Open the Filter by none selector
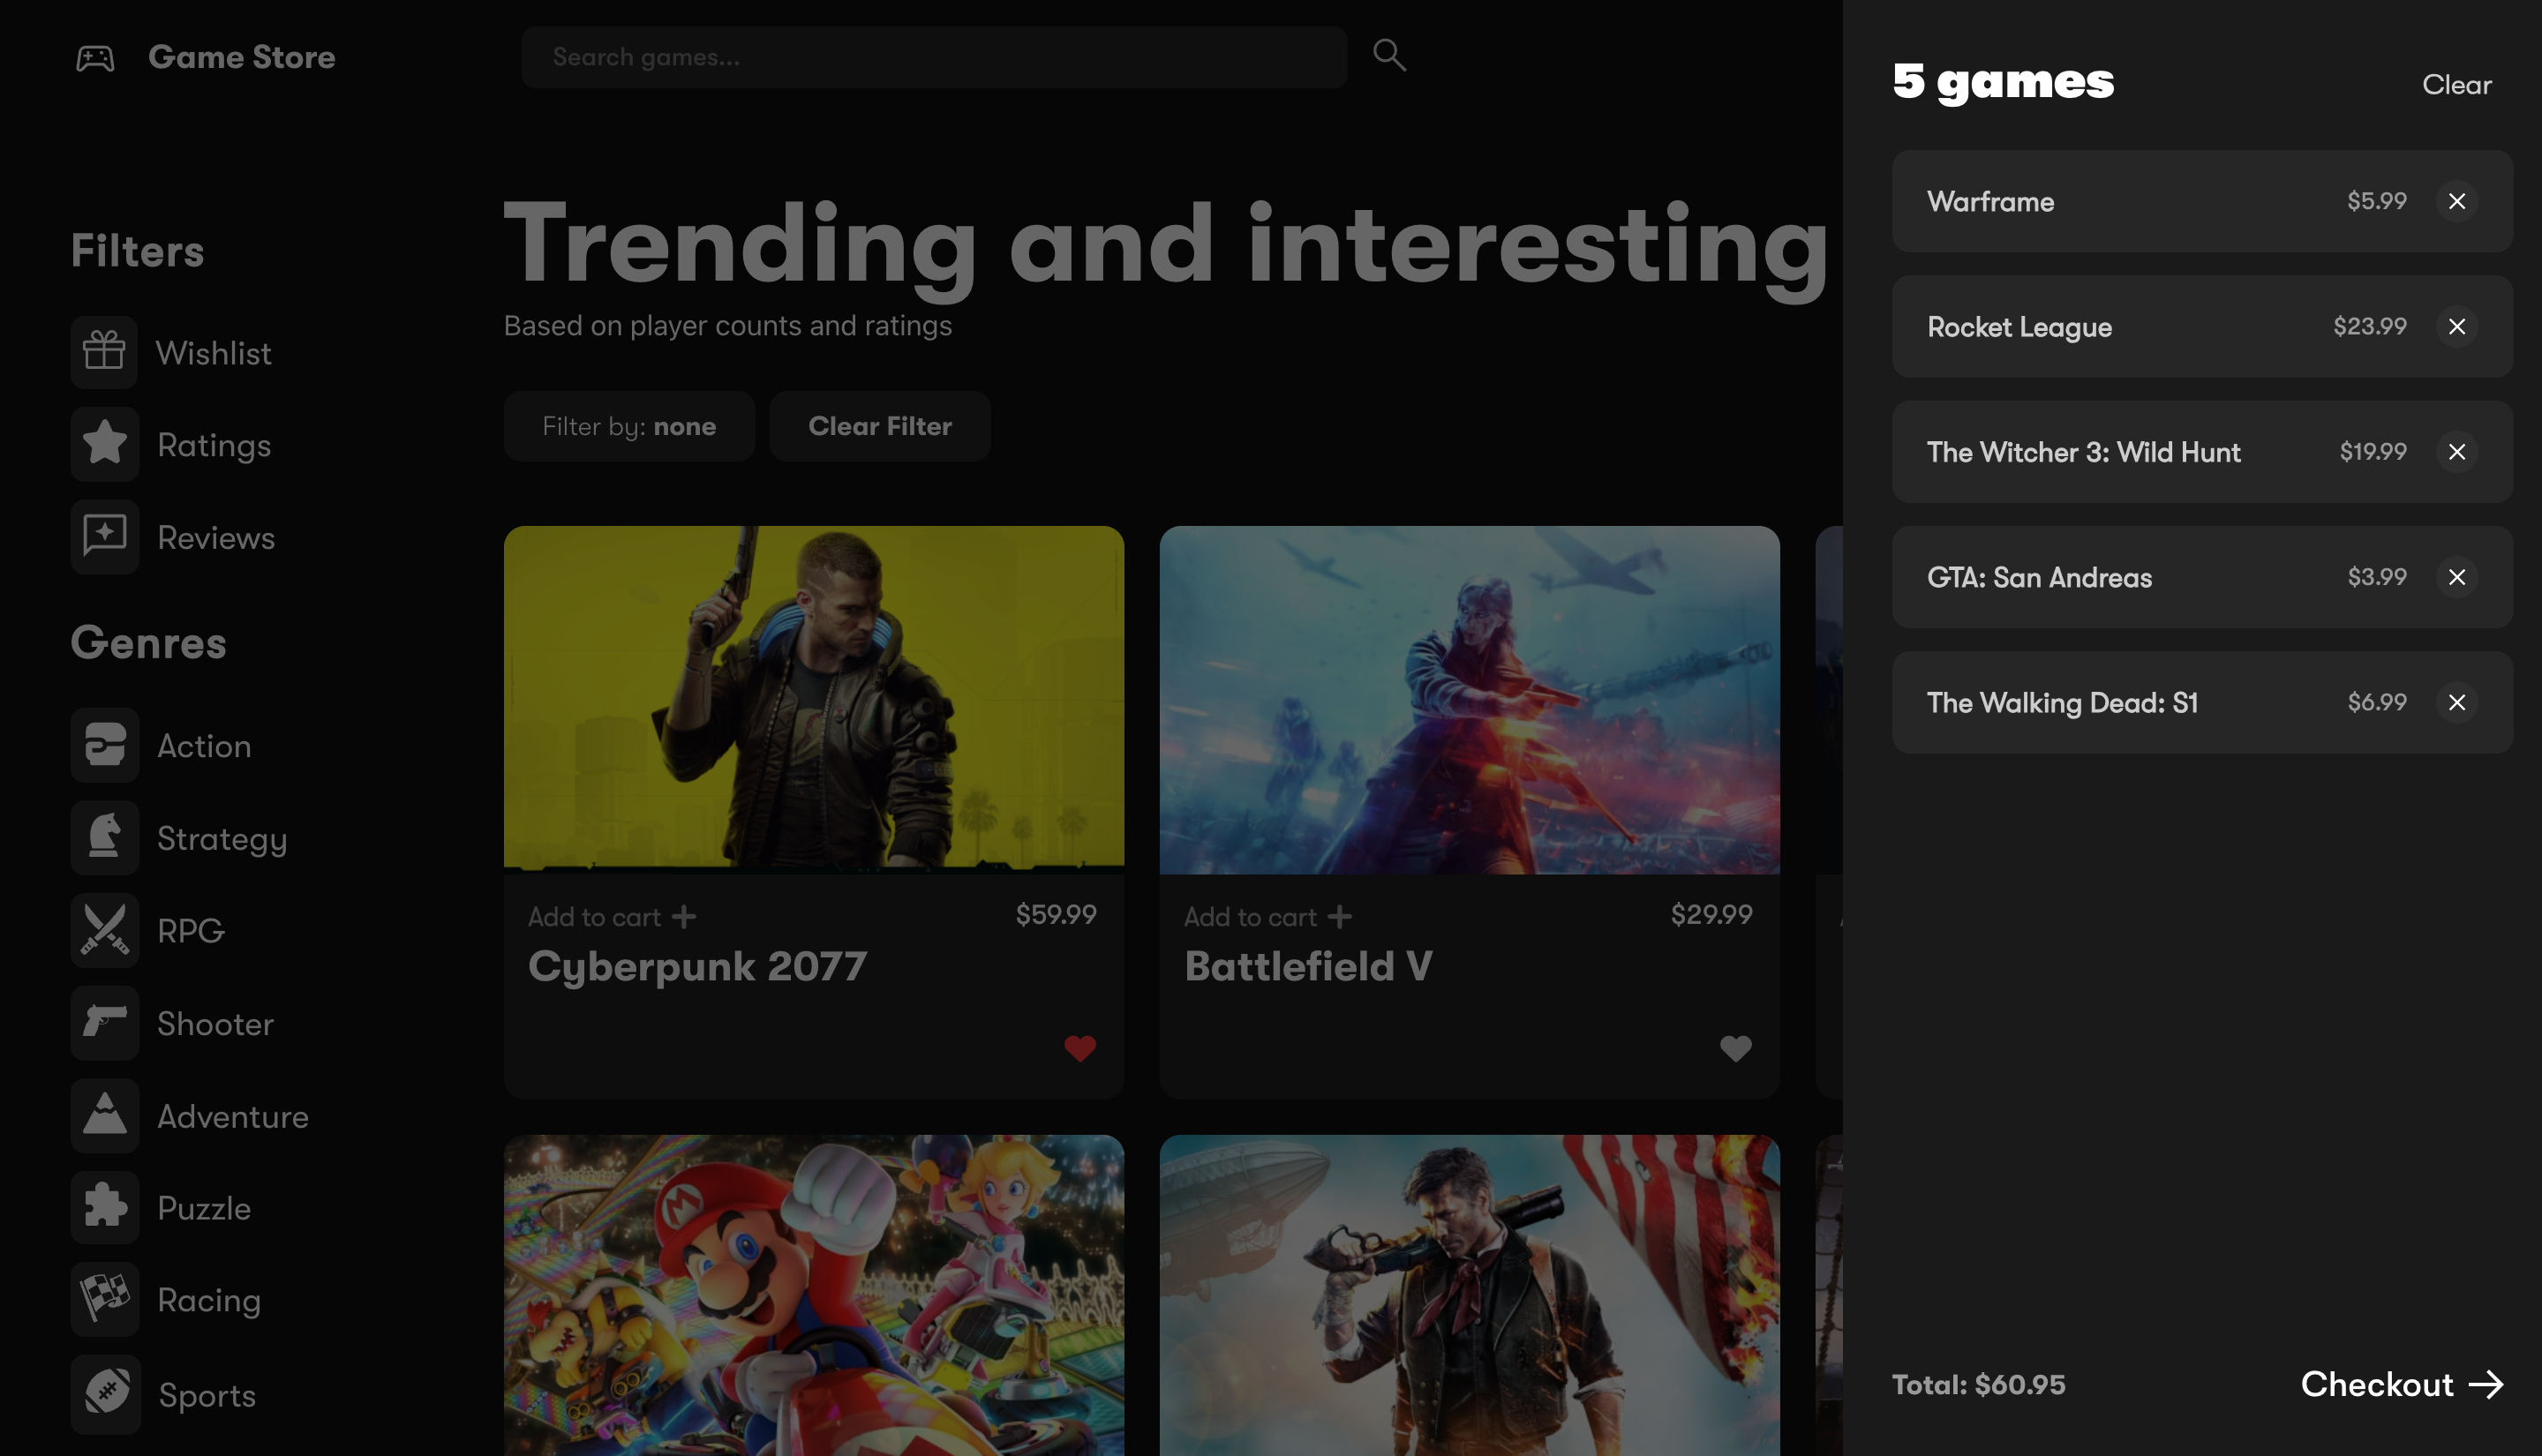This screenshot has height=1456, width=2542. pos(628,426)
